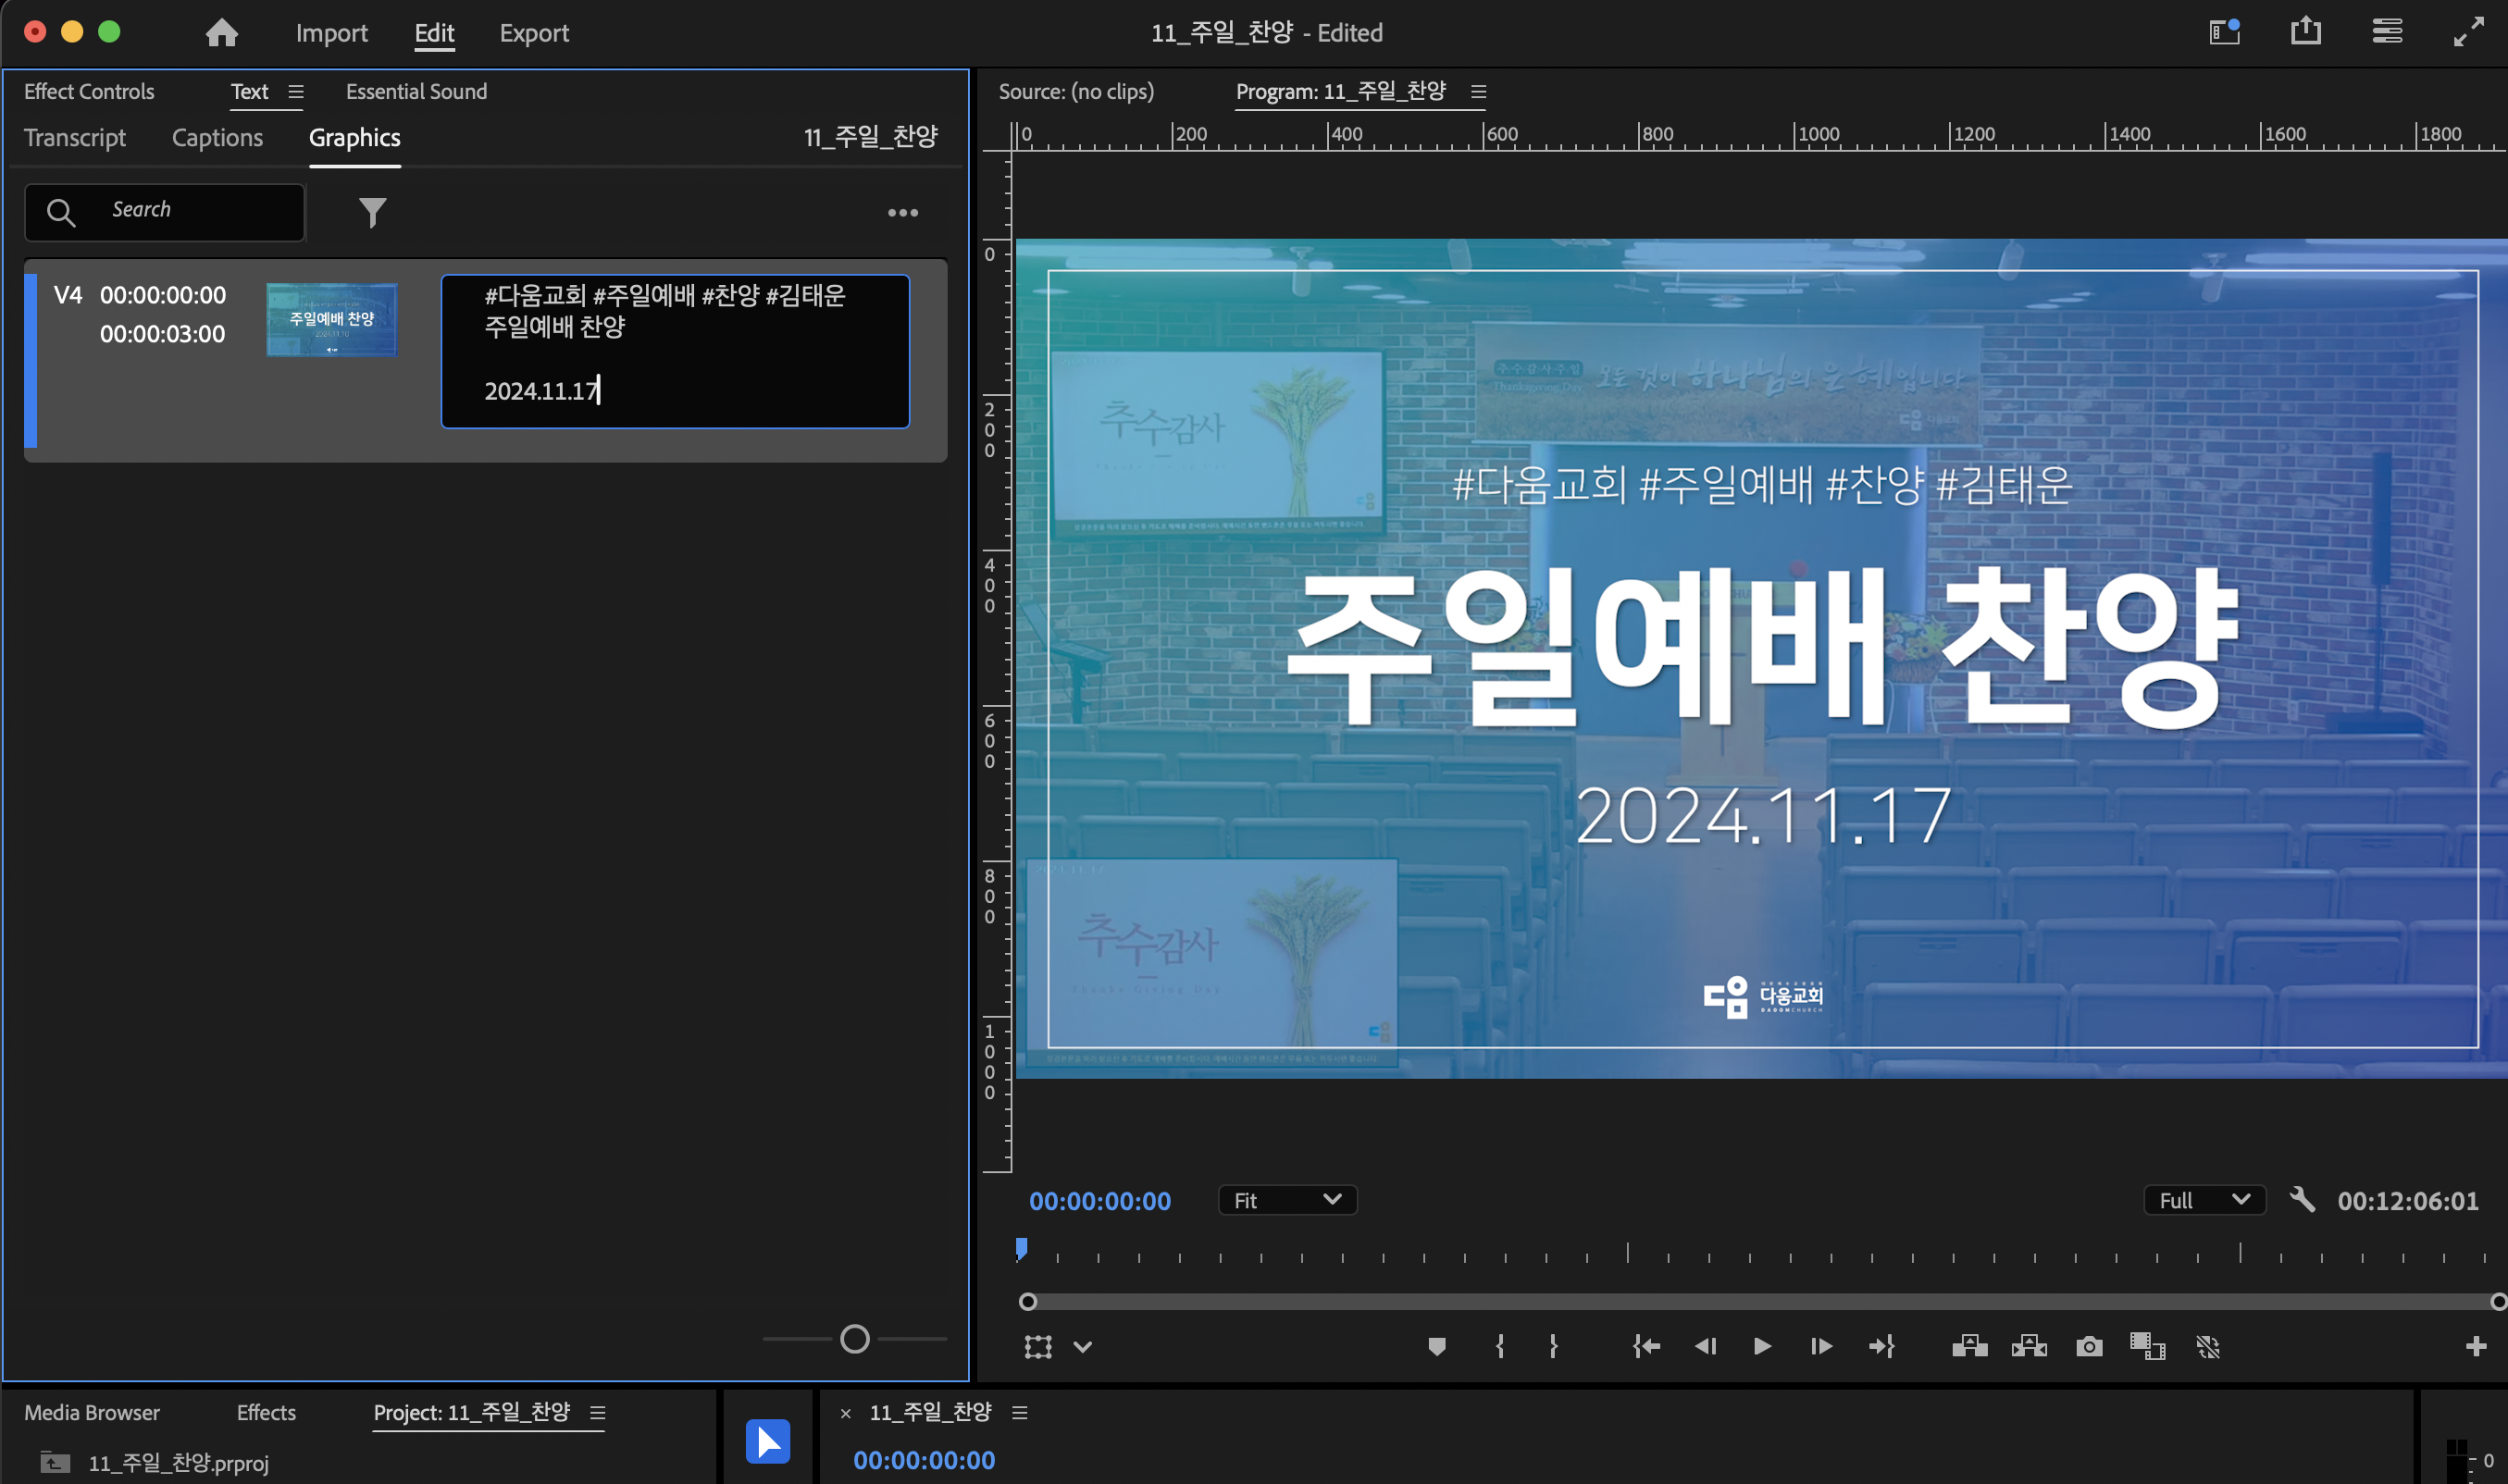
Task: Click the Export workspace button
Action: tap(534, 33)
